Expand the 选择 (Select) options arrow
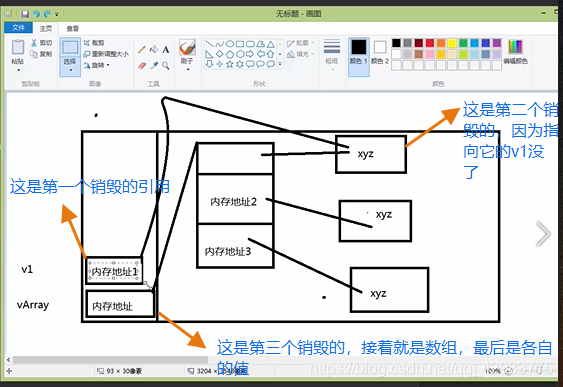563x387 pixels. [x=70, y=70]
